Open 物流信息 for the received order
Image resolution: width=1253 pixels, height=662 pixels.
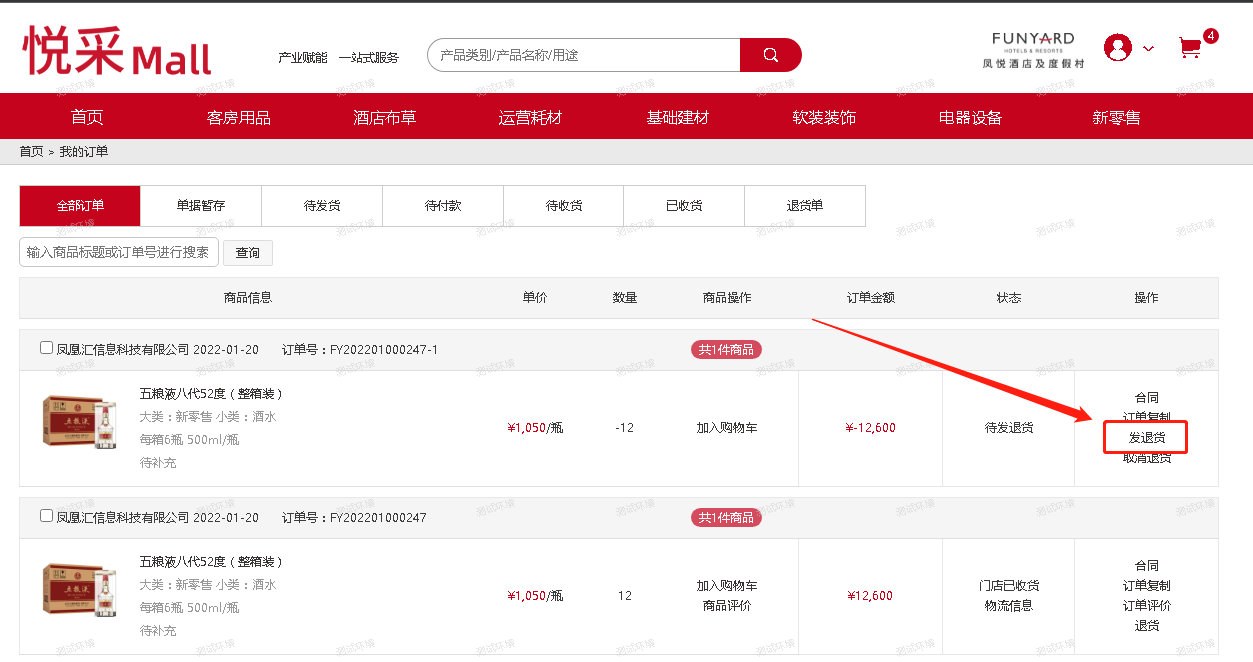coord(1009,606)
